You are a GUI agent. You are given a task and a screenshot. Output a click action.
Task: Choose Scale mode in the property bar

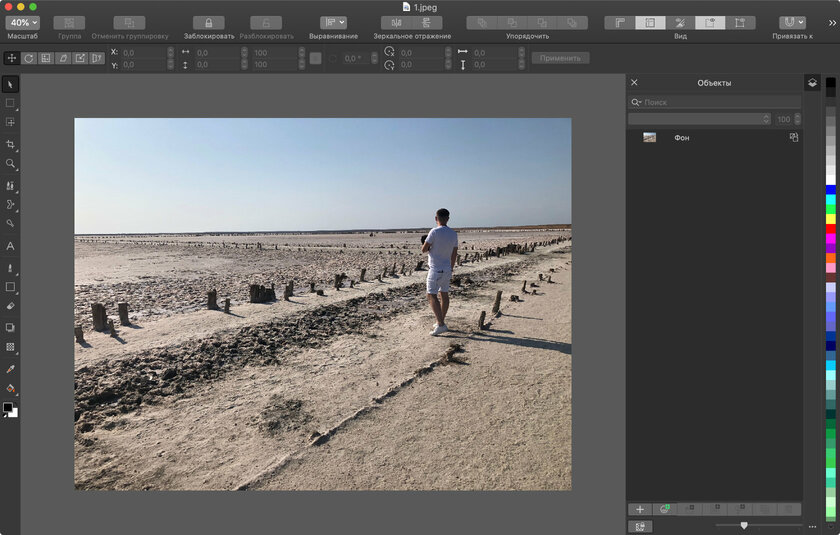coord(46,58)
